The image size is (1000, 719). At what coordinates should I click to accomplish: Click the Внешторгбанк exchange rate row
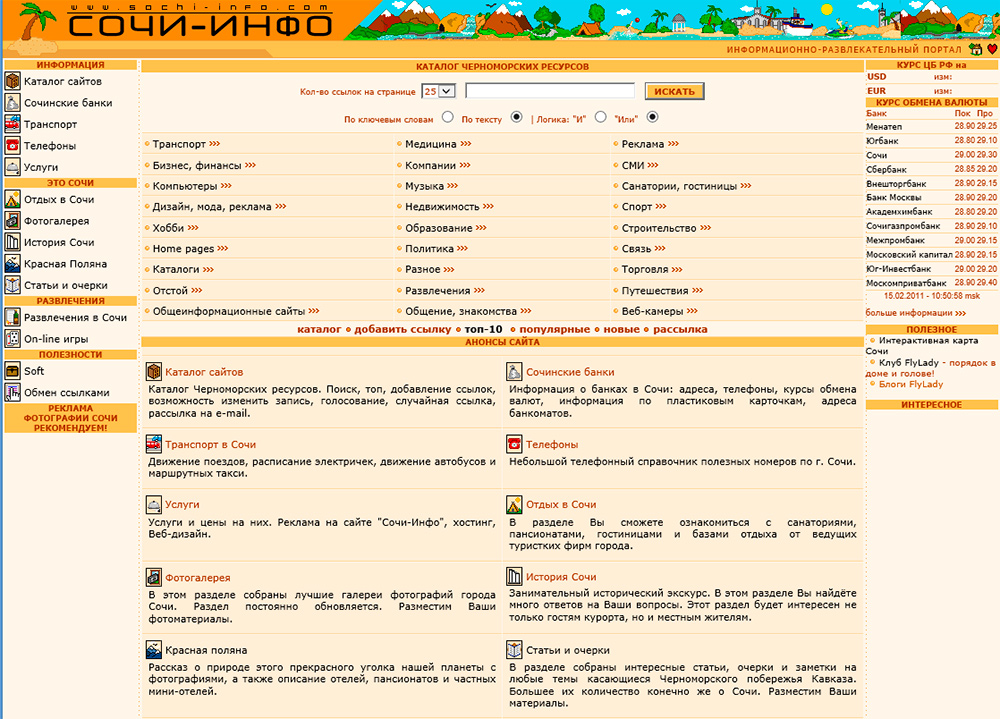pos(931,183)
